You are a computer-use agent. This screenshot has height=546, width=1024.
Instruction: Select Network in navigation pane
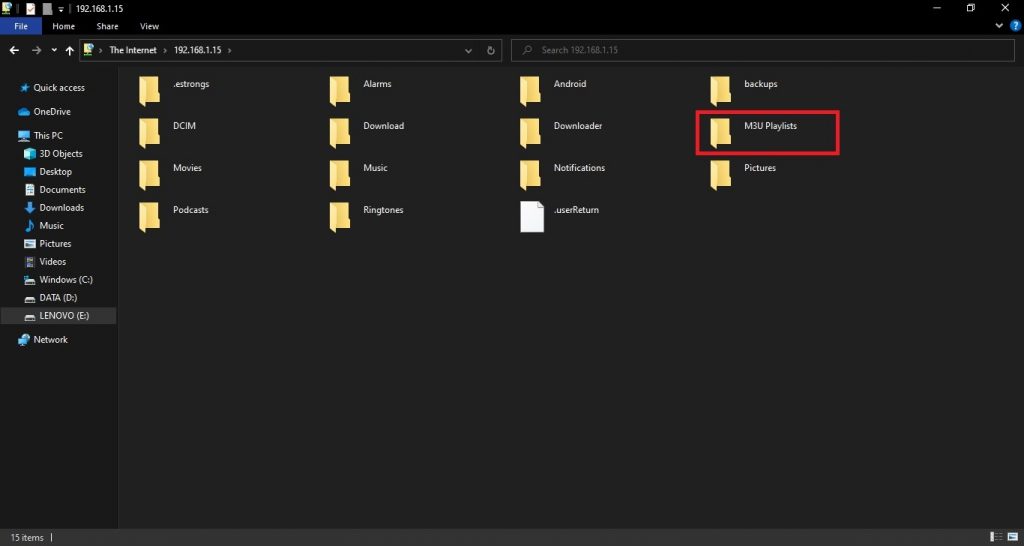click(50, 340)
